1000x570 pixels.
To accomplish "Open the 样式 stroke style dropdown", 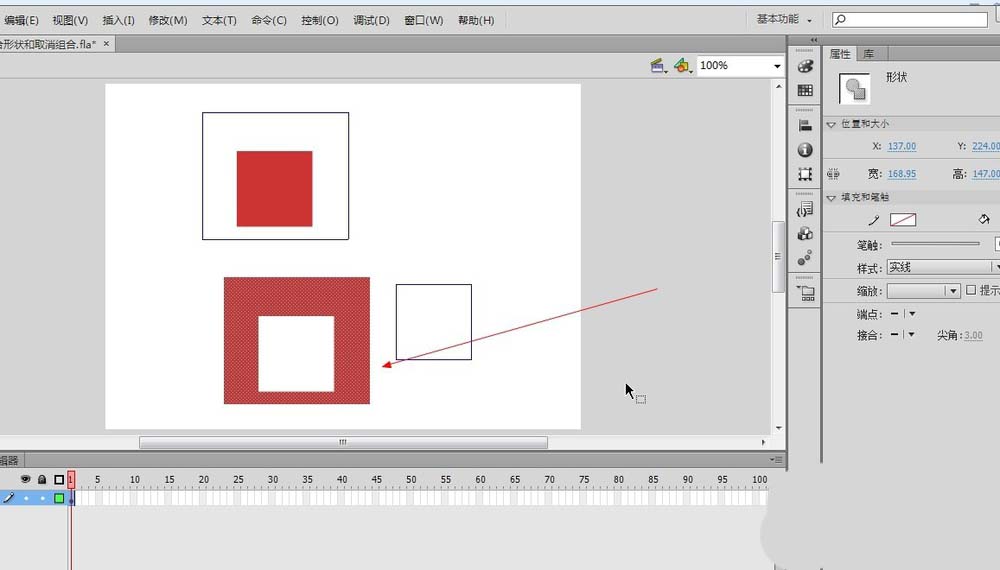I will 943,267.
